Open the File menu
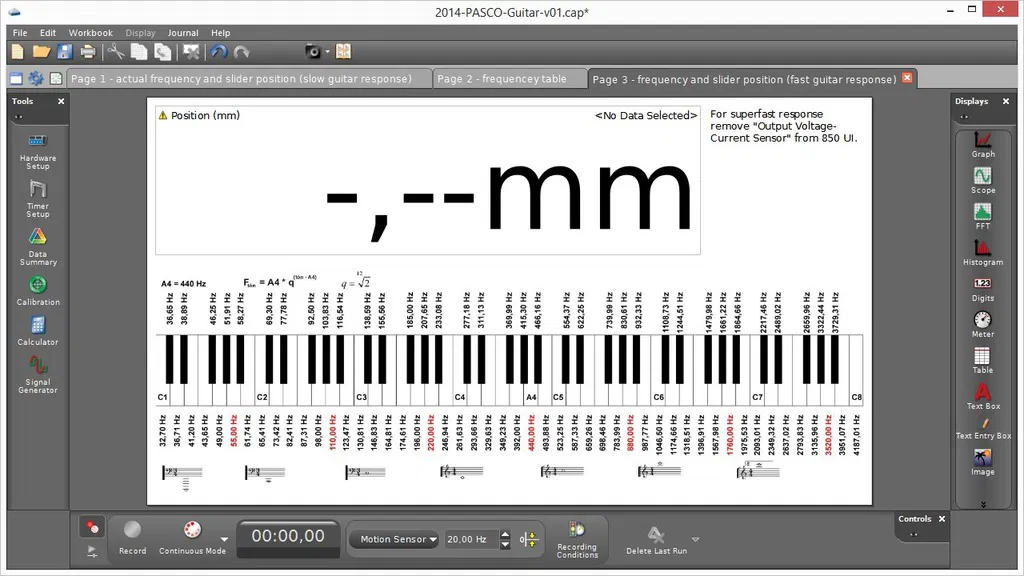 coord(20,33)
